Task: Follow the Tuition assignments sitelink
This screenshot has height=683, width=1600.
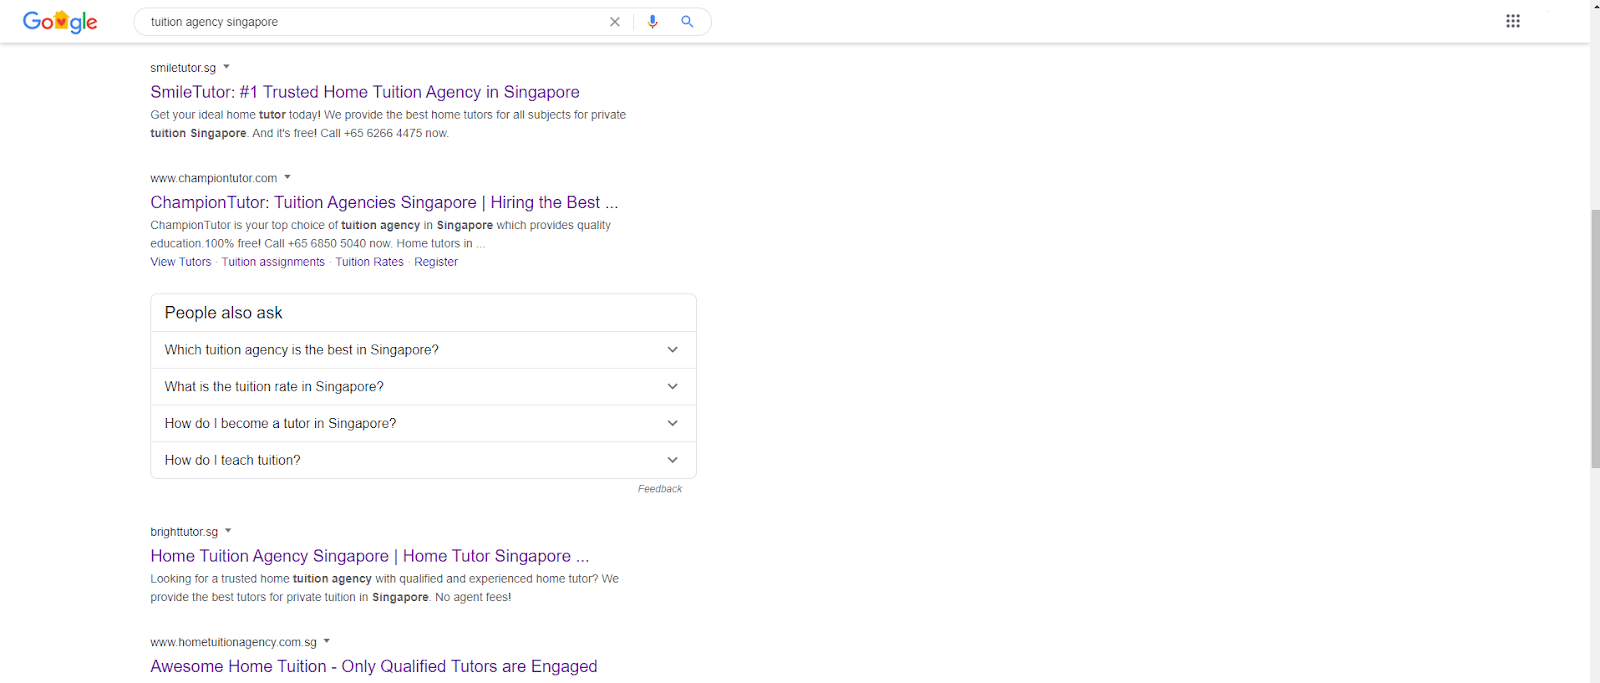Action: (x=273, y=262)
